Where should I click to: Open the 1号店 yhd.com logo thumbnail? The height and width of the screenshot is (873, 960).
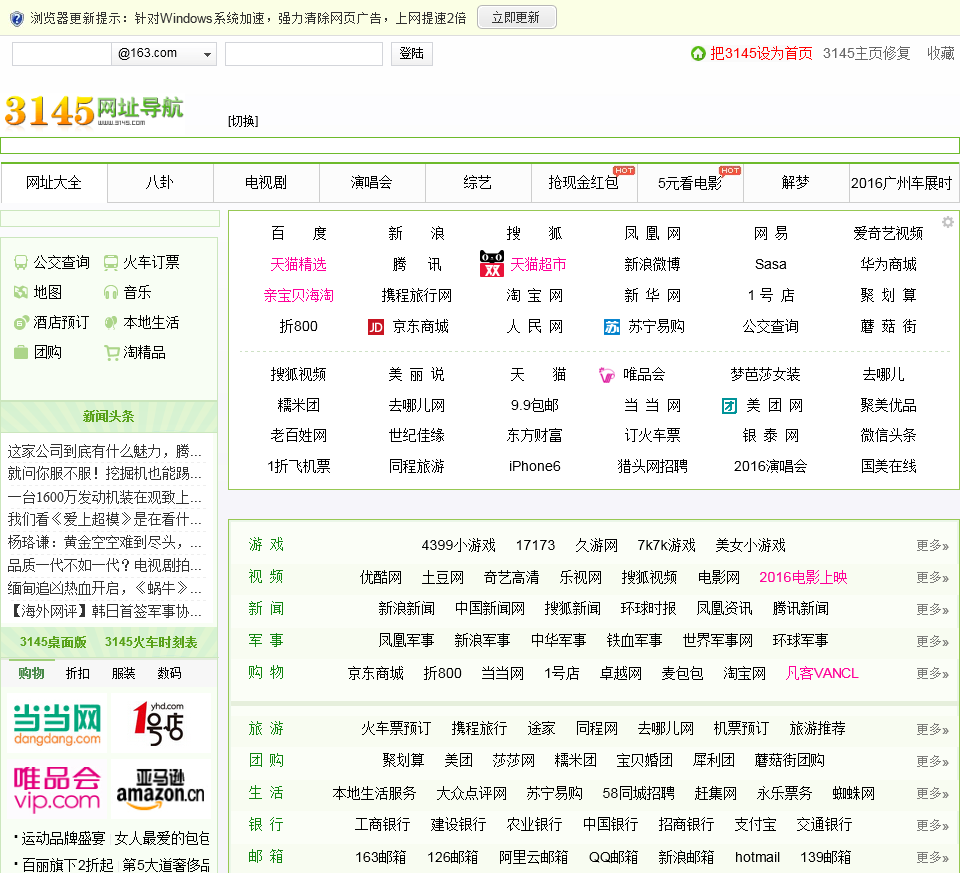pos(160,724)
